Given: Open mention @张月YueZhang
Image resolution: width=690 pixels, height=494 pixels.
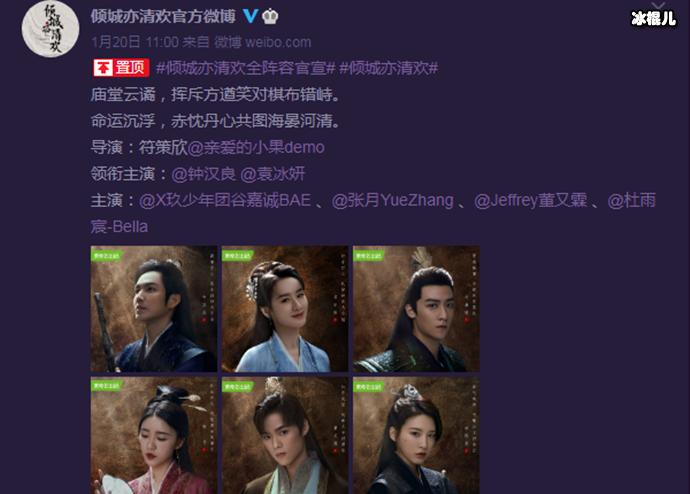Looking at the screenshot, I should [393, 200].
